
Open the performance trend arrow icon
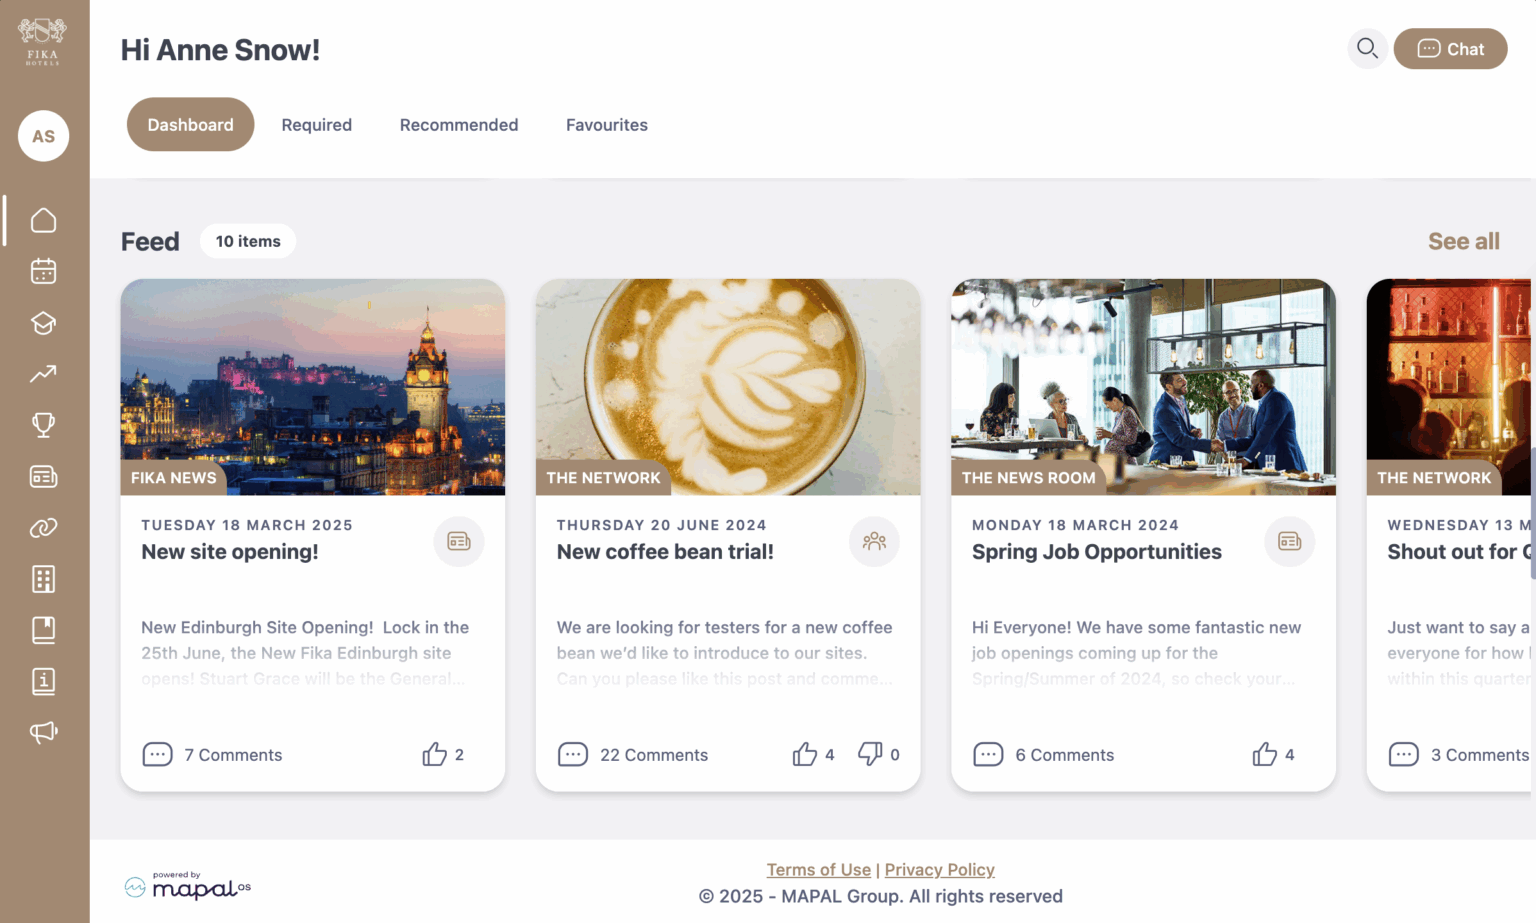click(x=43, y=373)
